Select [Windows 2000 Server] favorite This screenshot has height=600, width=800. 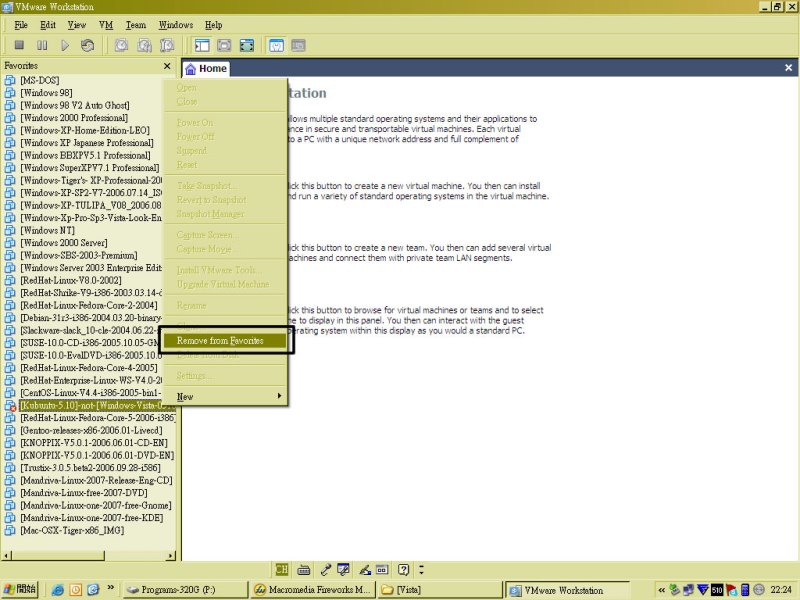coord(64,242)
